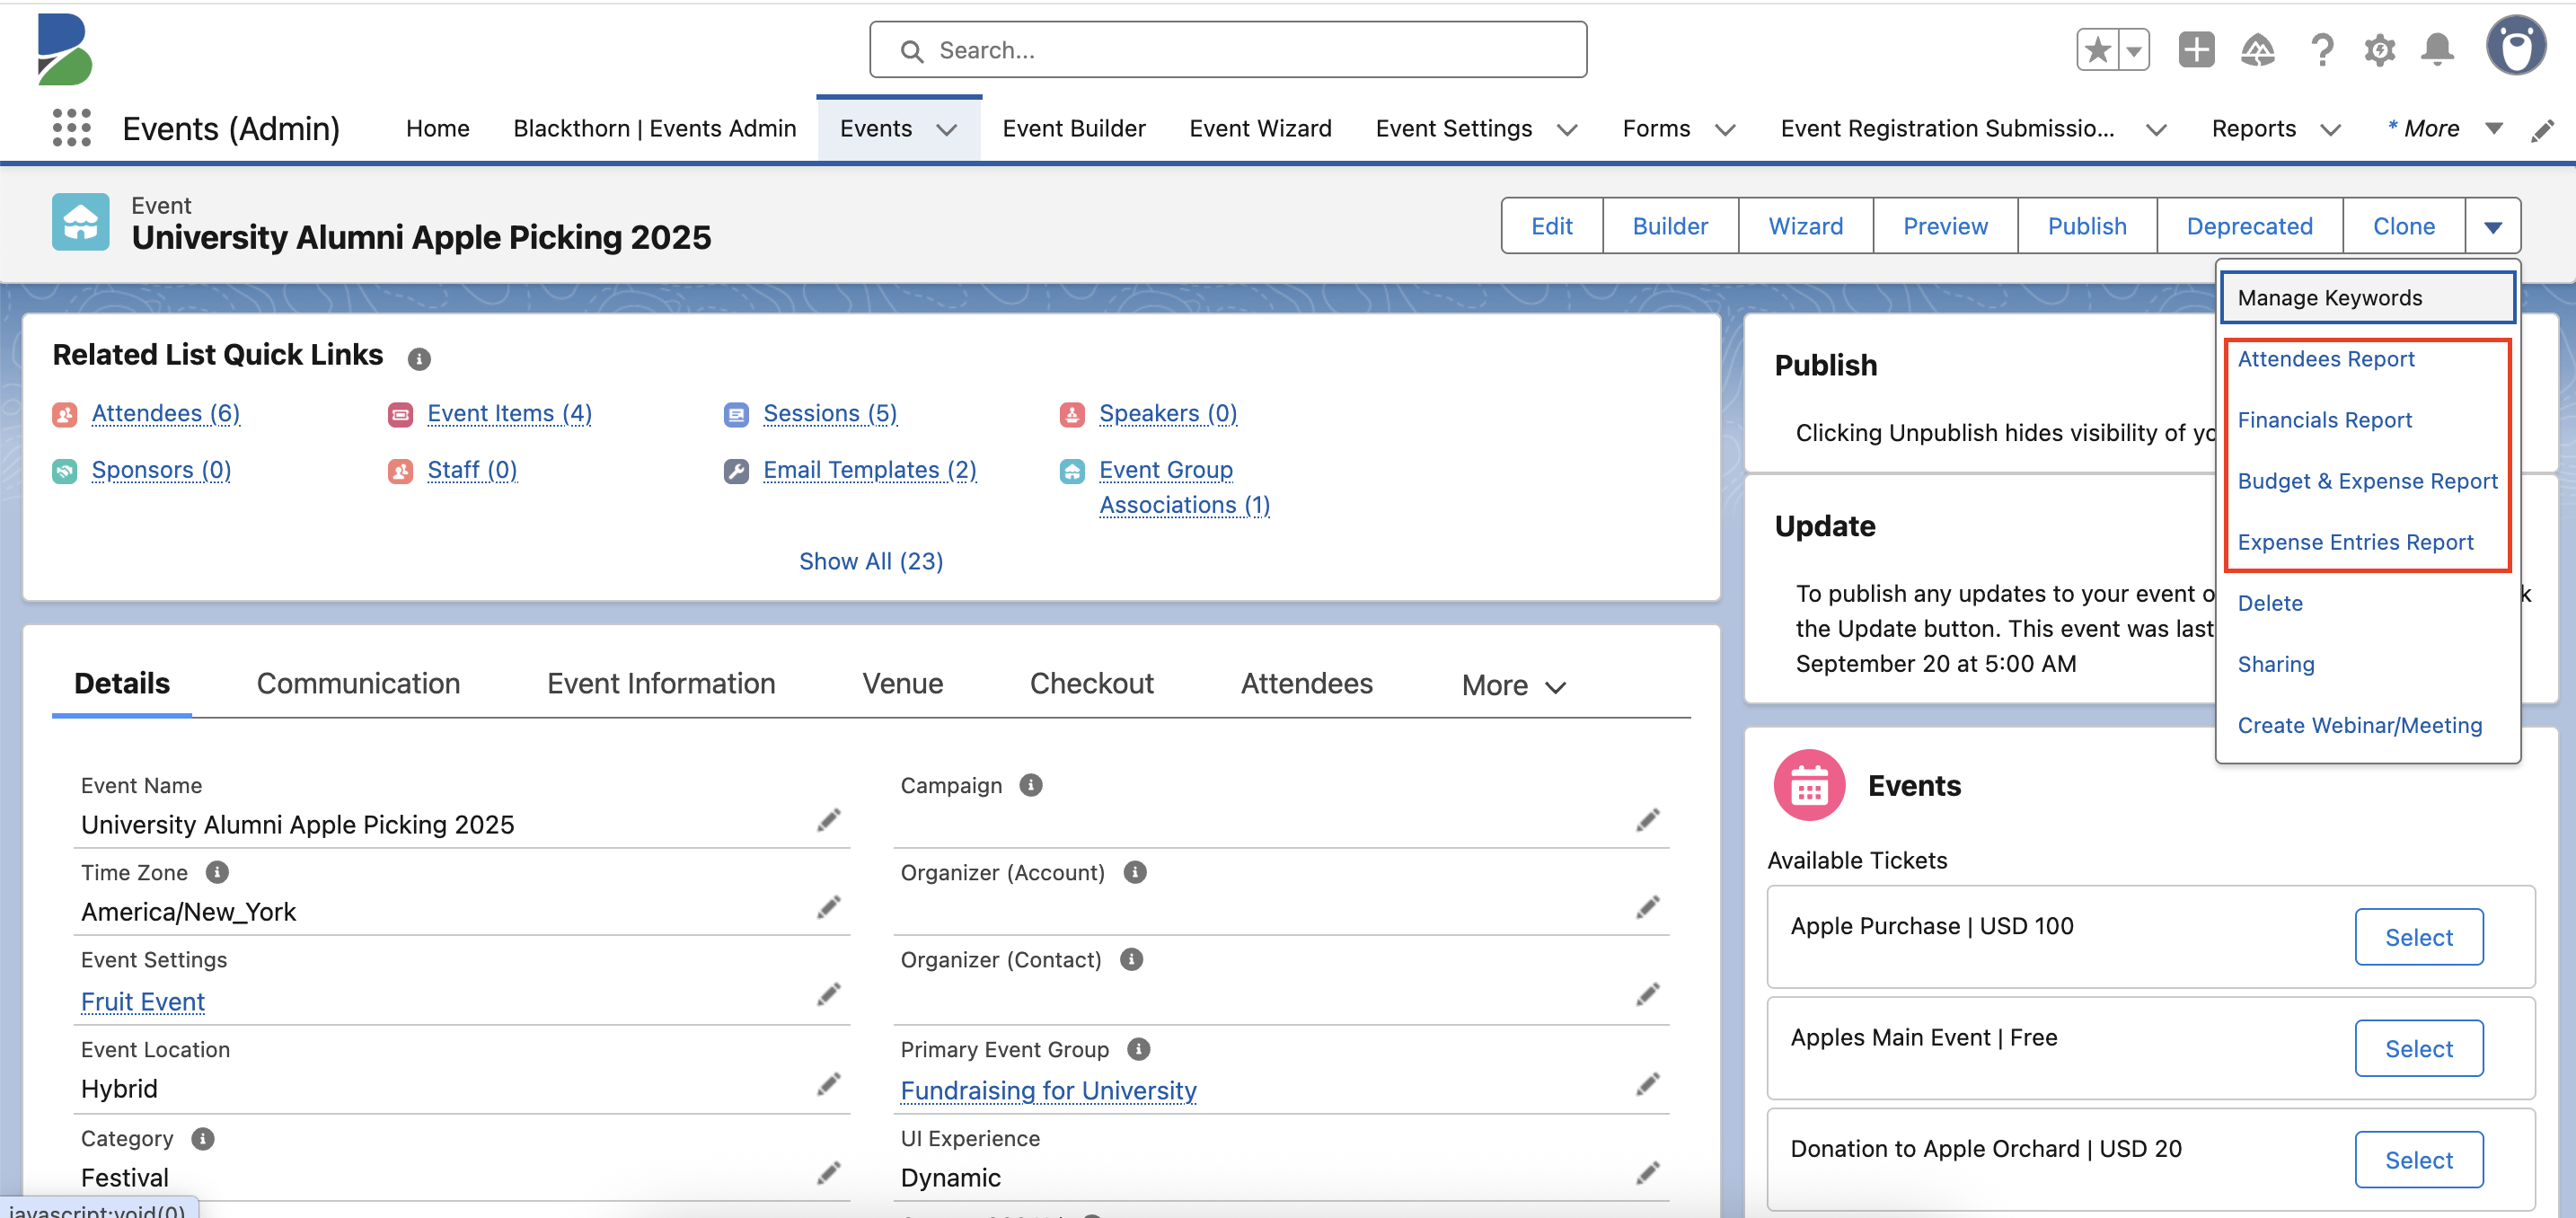
Task: Click the Email Templates related list icon
Action: 737,470
